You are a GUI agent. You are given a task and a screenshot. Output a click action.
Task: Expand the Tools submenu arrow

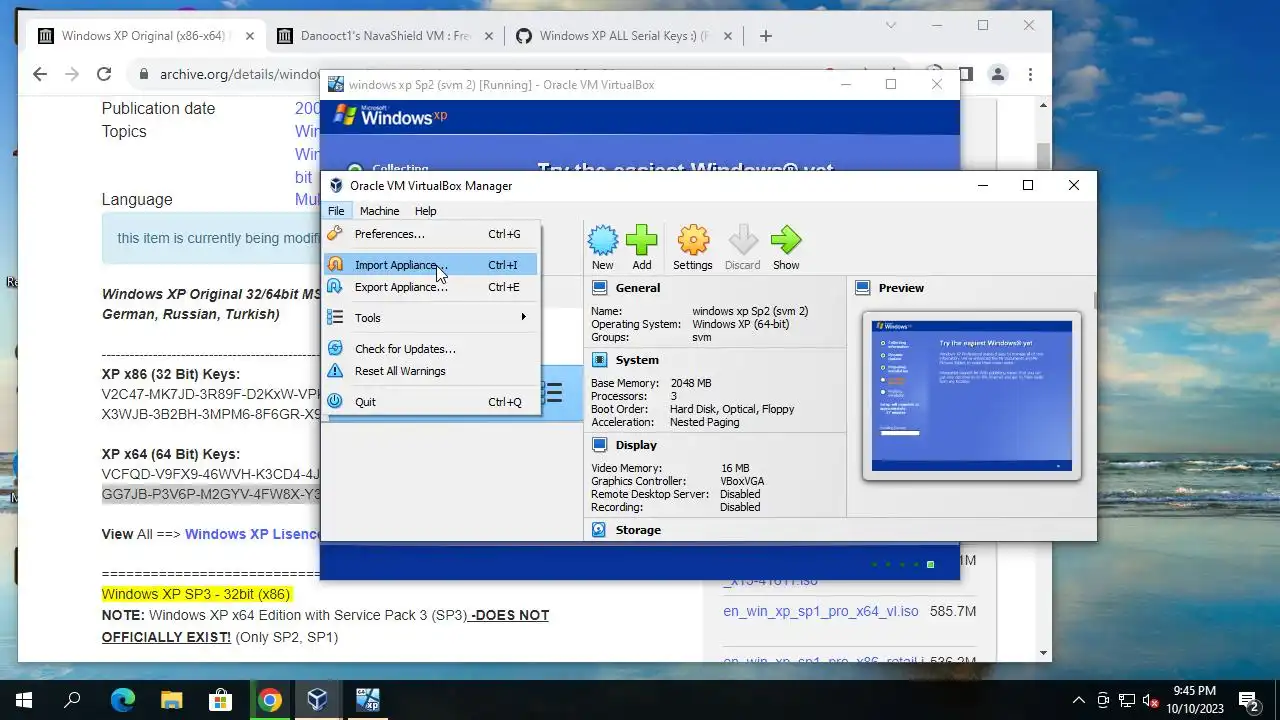pyautogui.click(x=523, y=318)
